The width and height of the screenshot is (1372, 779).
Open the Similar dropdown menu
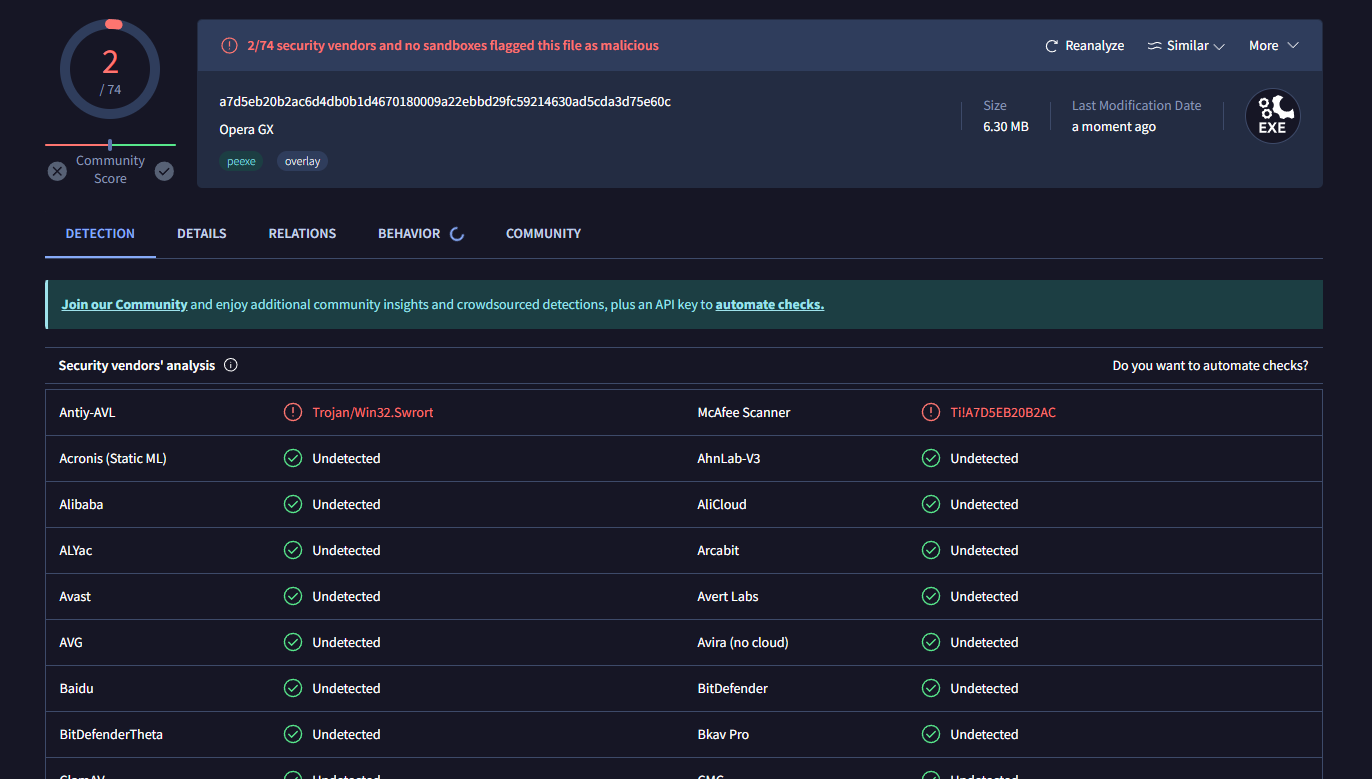(1186, 46)
